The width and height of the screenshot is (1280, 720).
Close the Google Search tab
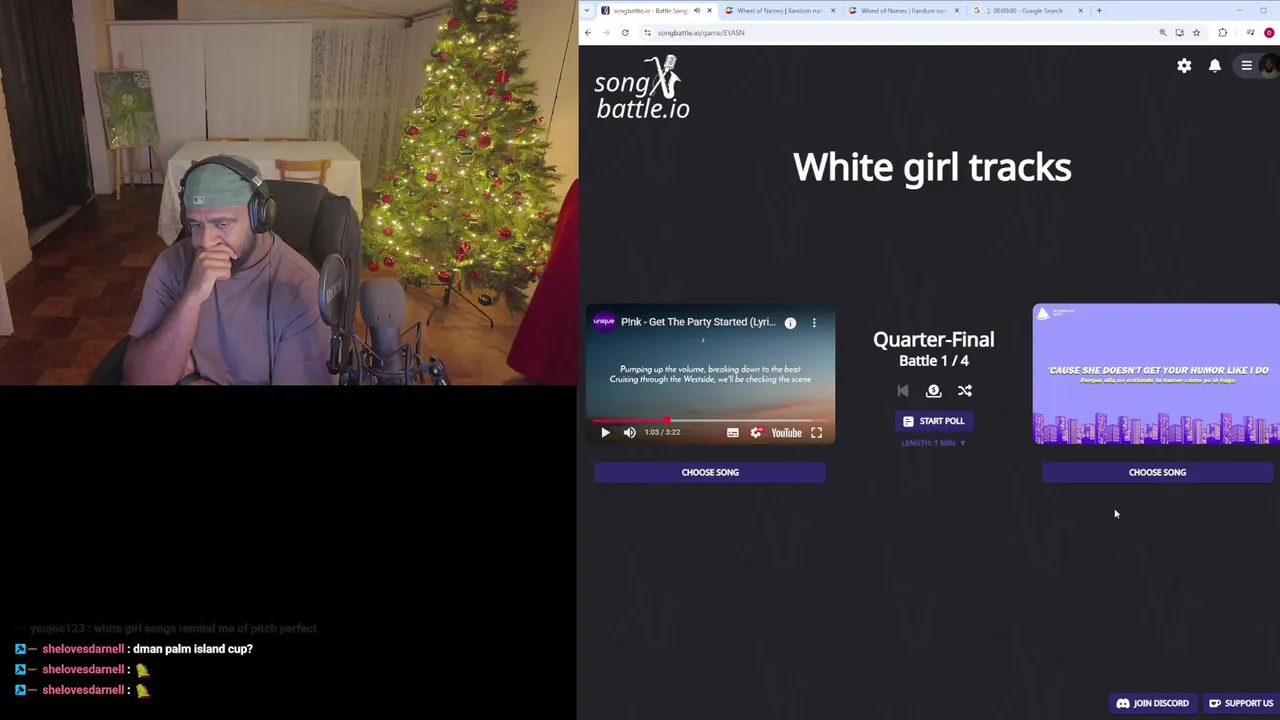[1080, 11]
